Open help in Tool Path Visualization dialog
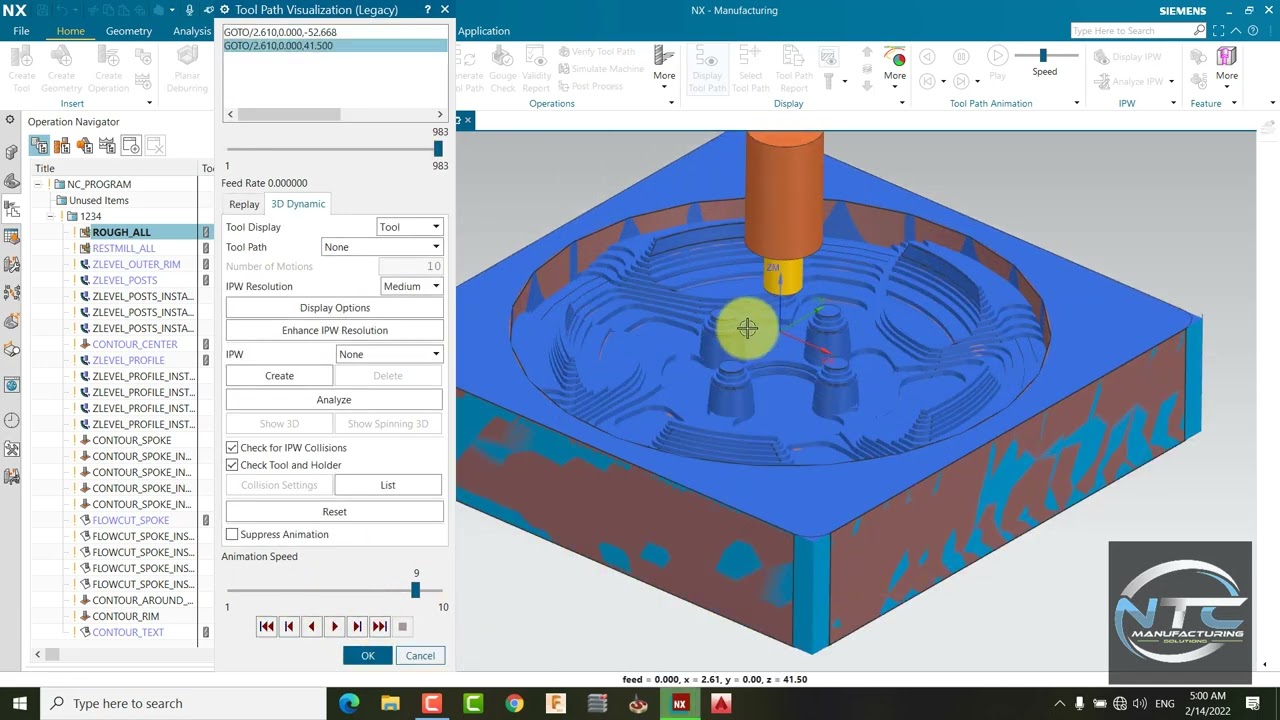Image resolution: width=1280 pixels, height=720 pixels. tap(428, 10)
